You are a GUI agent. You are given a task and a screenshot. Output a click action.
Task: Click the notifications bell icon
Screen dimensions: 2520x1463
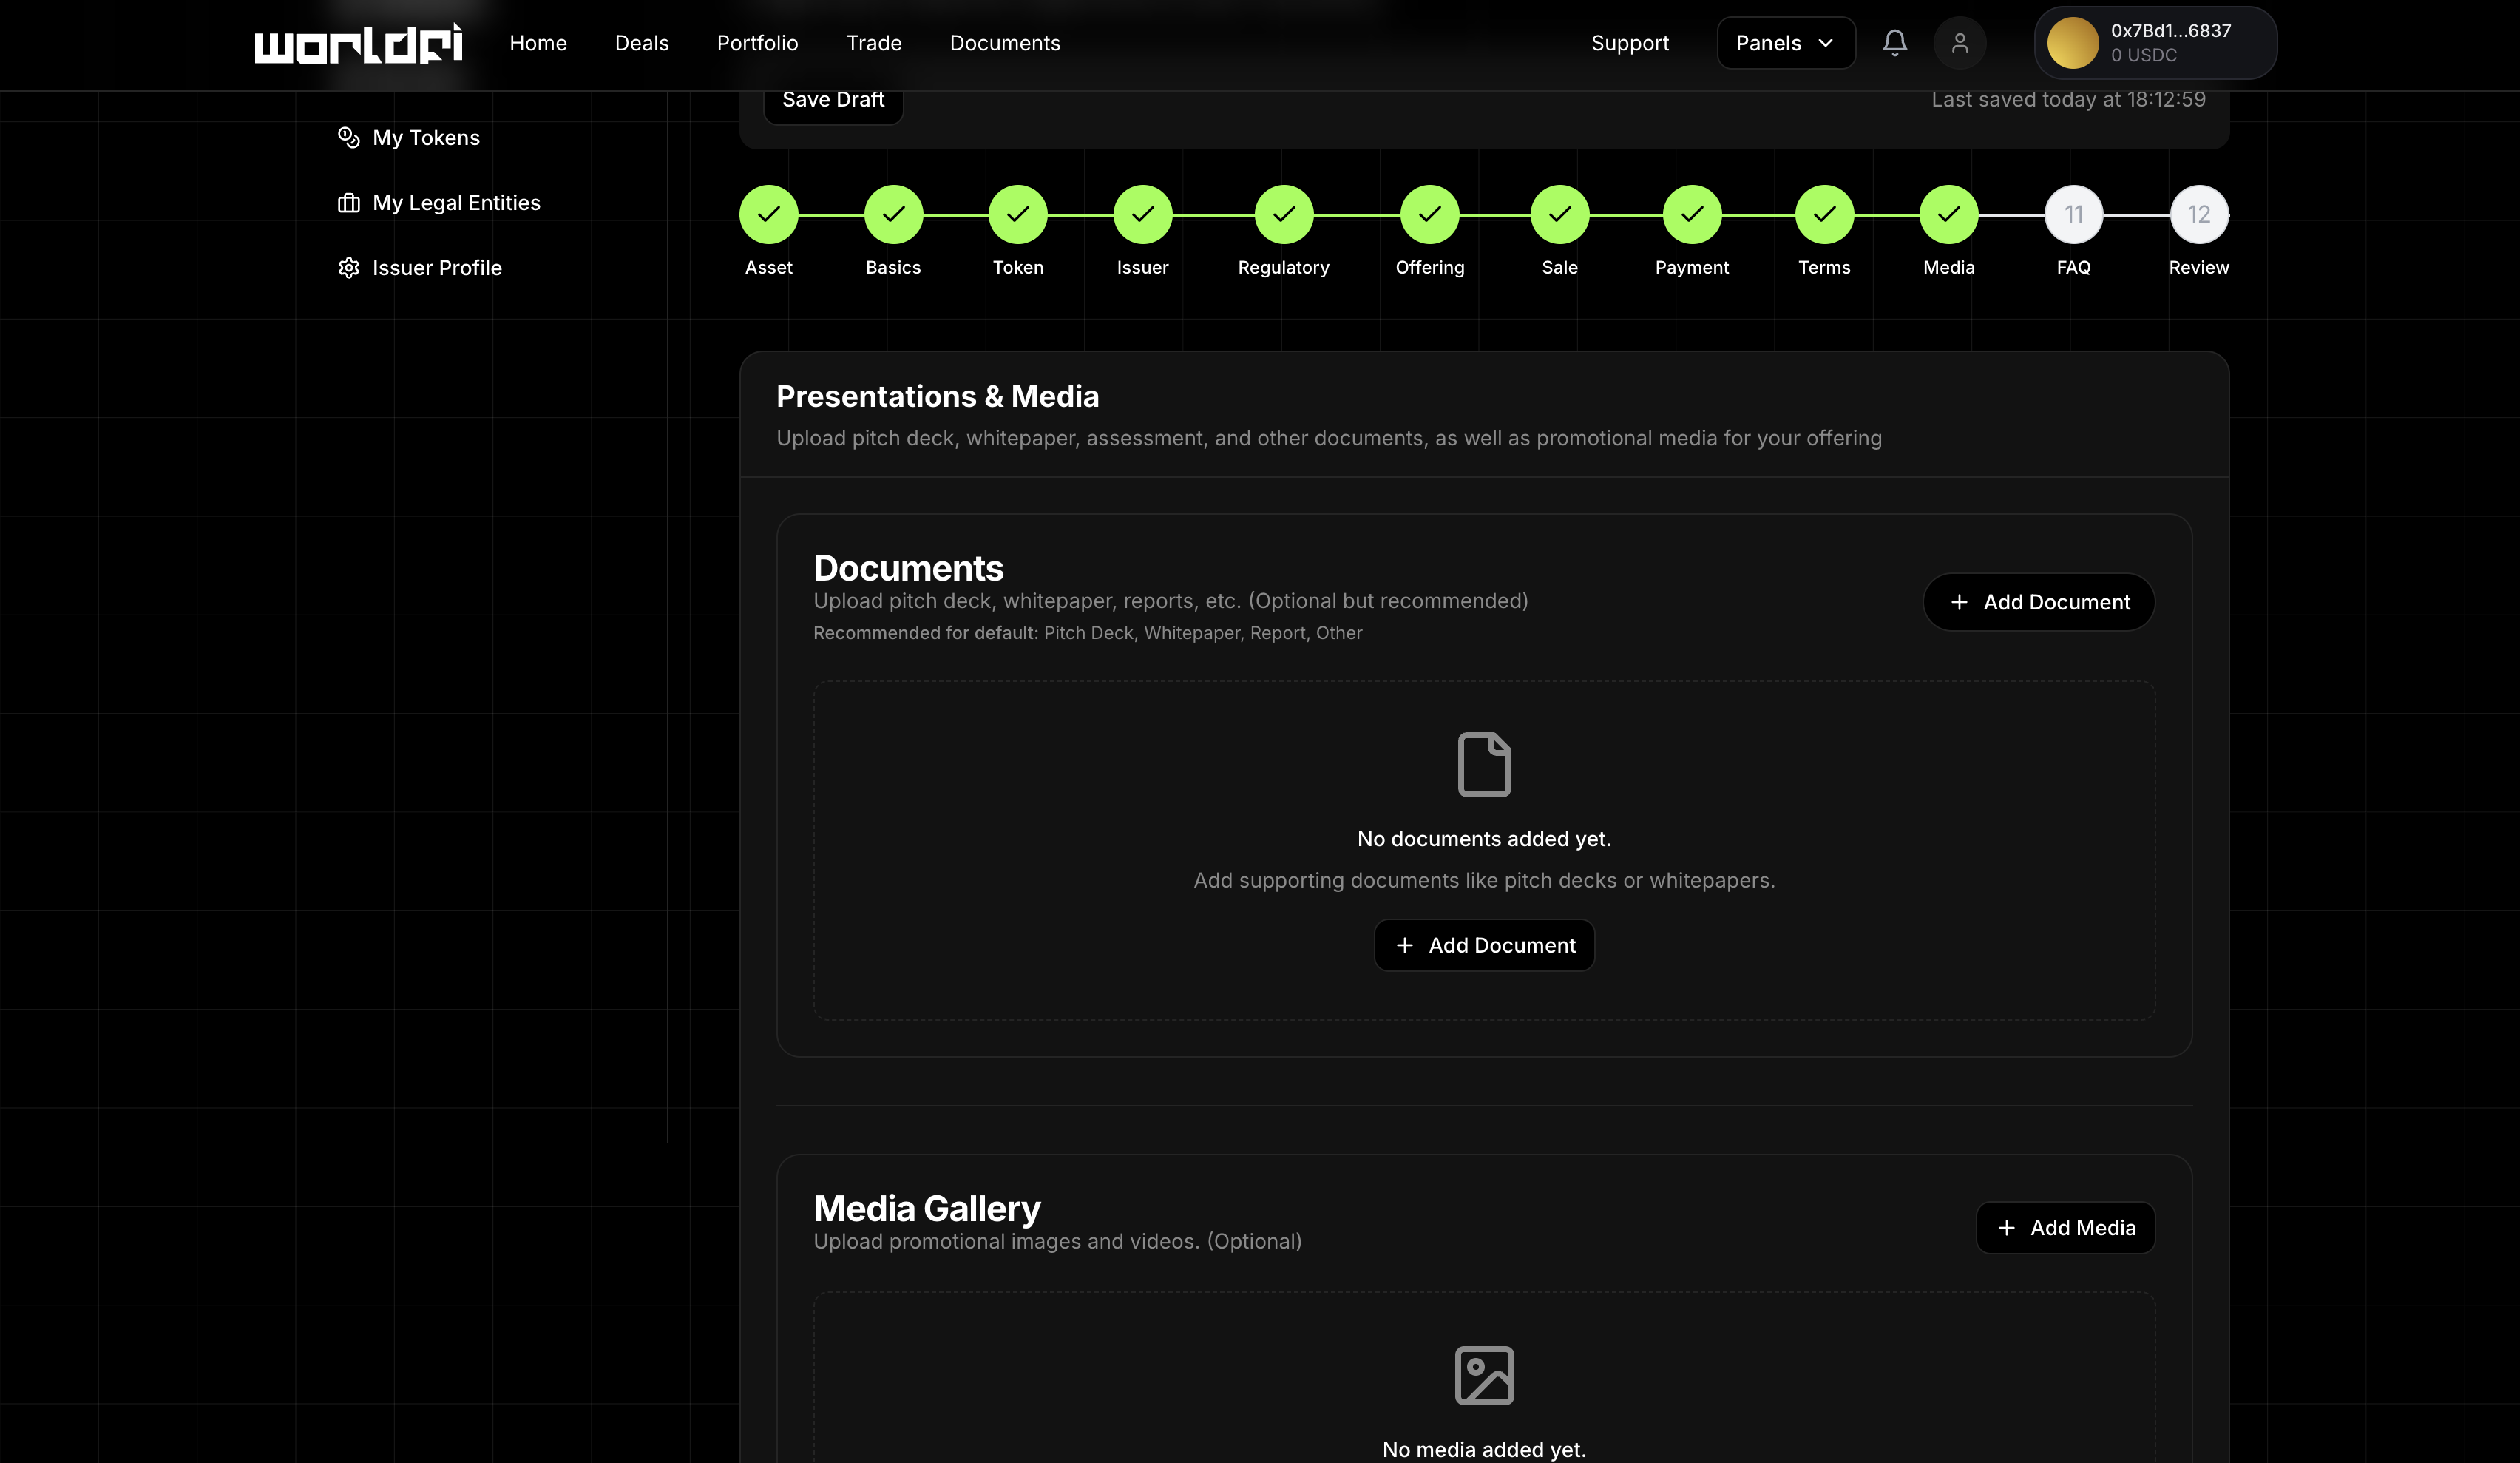pos(1894,43)
